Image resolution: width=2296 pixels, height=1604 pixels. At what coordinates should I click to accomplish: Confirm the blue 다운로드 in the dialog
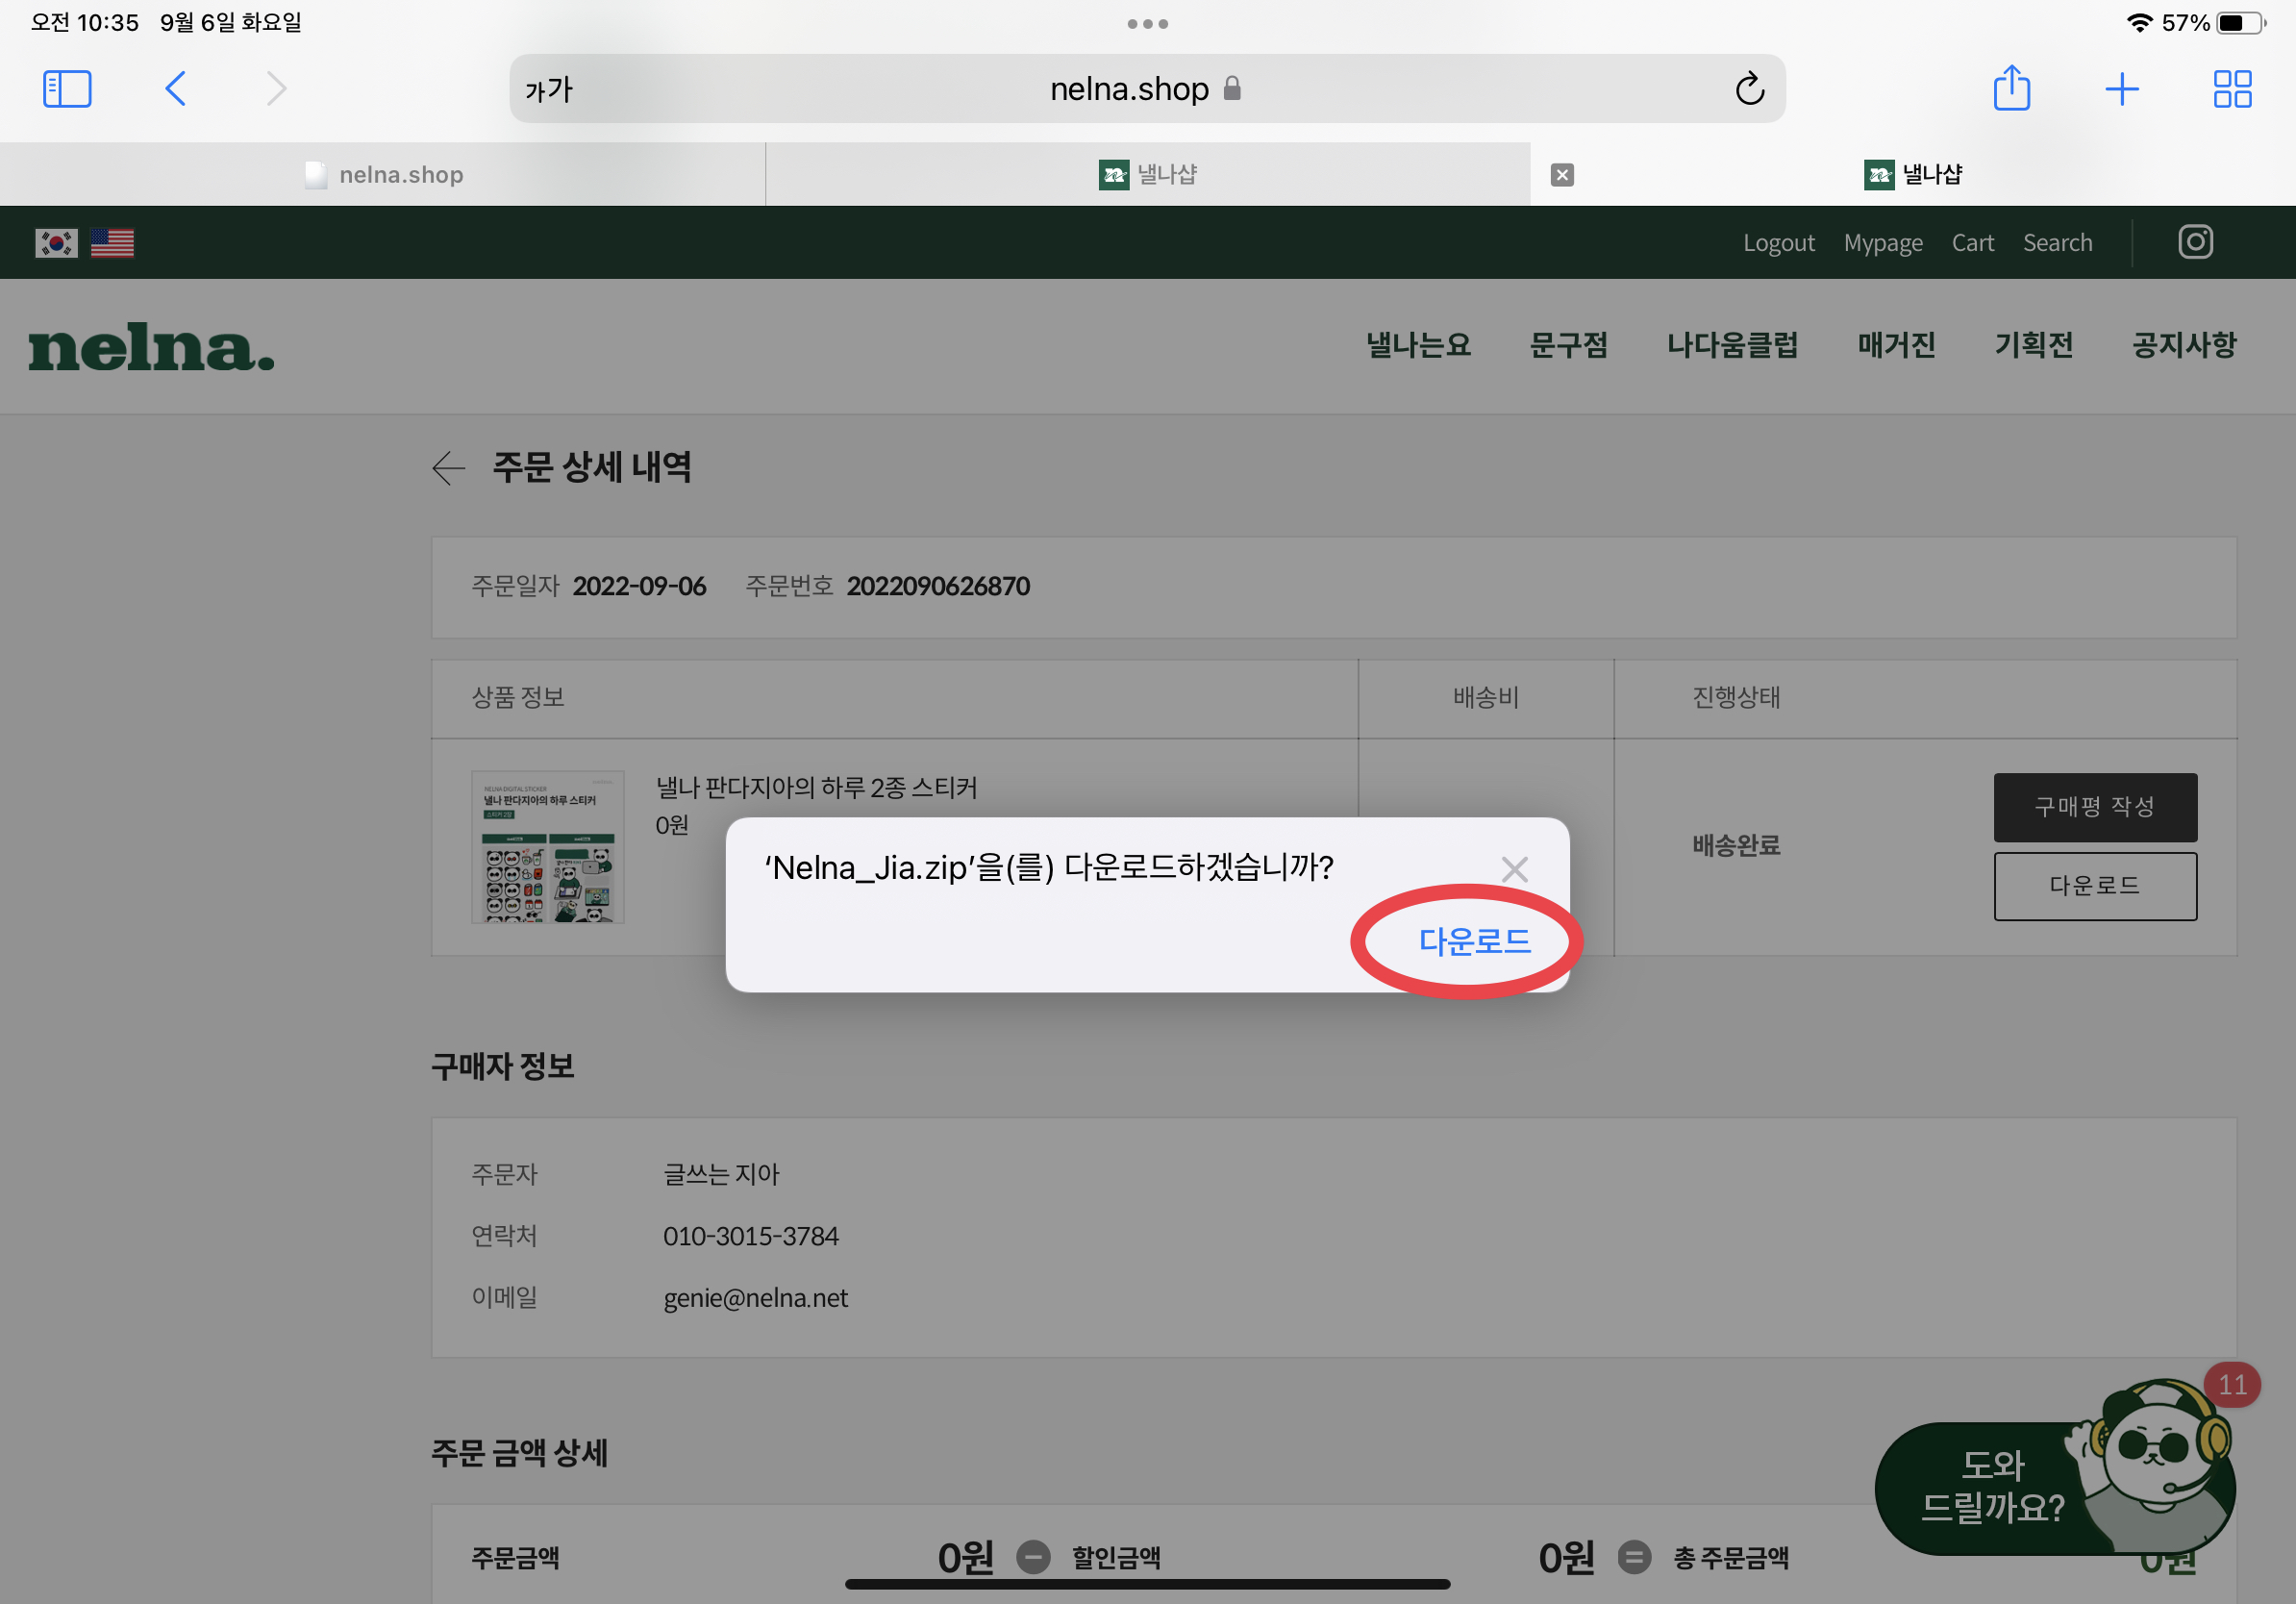(x=1474, y=941)
